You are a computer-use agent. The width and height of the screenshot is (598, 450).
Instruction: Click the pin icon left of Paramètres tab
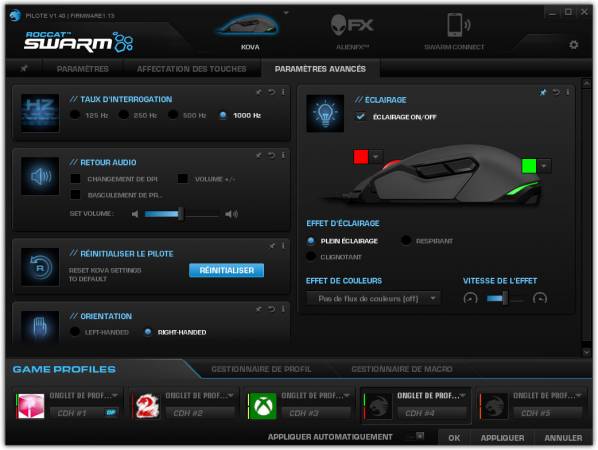[x=24, y=68]
